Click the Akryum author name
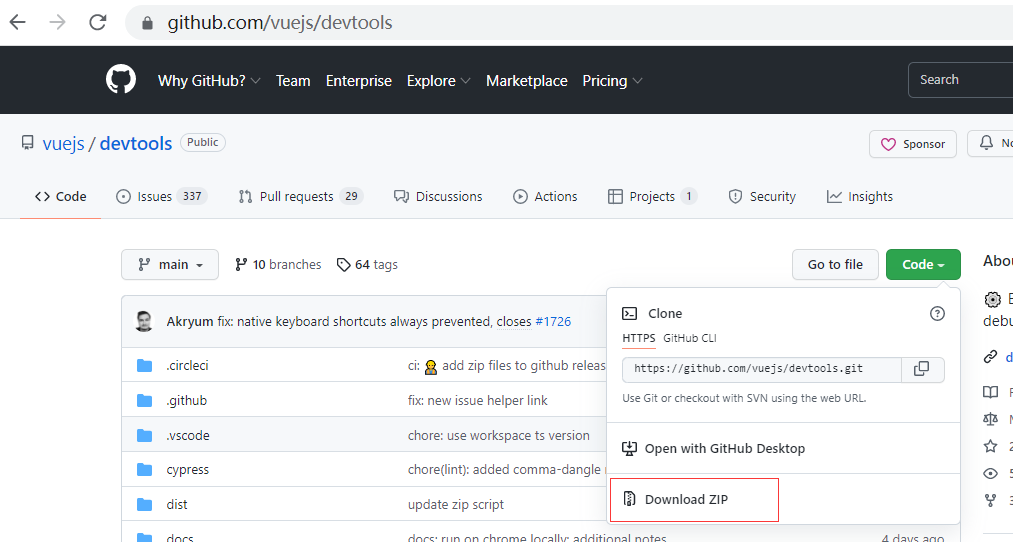1013x542 pixels. point(189,322)
